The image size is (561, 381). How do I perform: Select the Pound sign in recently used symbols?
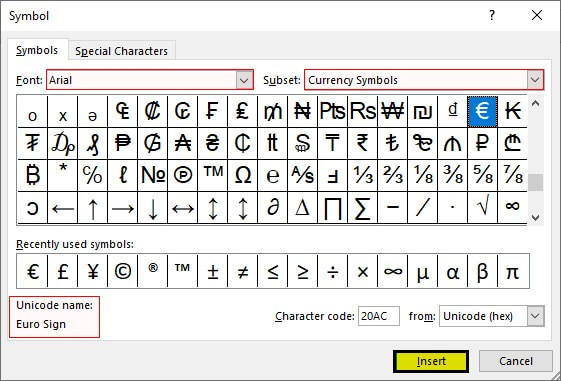click(63, 271)
